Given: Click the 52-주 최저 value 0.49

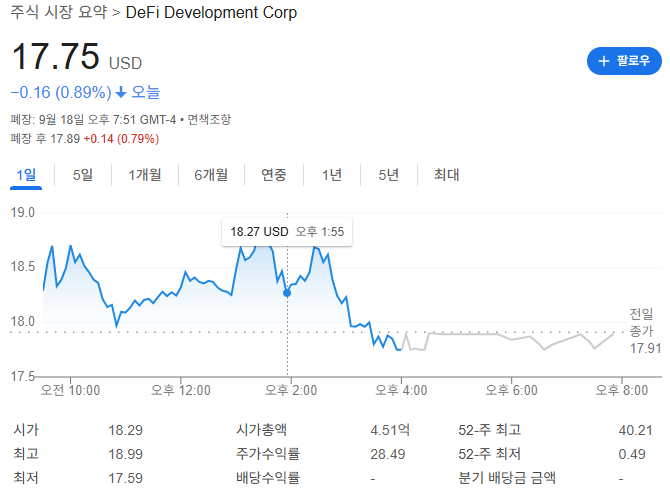Looking at the screenshot, I should 632,454.
